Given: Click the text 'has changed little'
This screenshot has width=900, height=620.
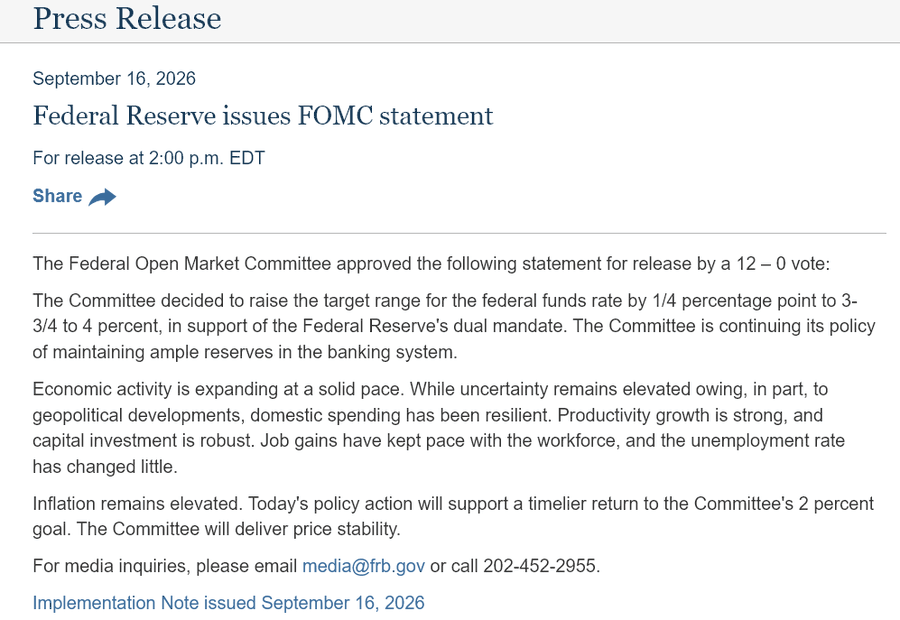Looking at the screenshot, I should [x=103, y=467].
